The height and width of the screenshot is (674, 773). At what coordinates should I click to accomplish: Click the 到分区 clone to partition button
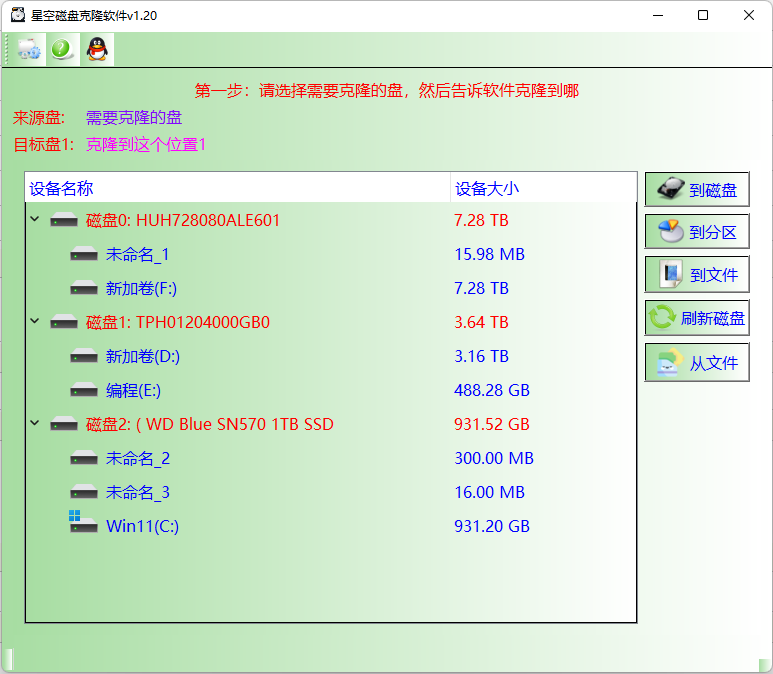point(697,233)
